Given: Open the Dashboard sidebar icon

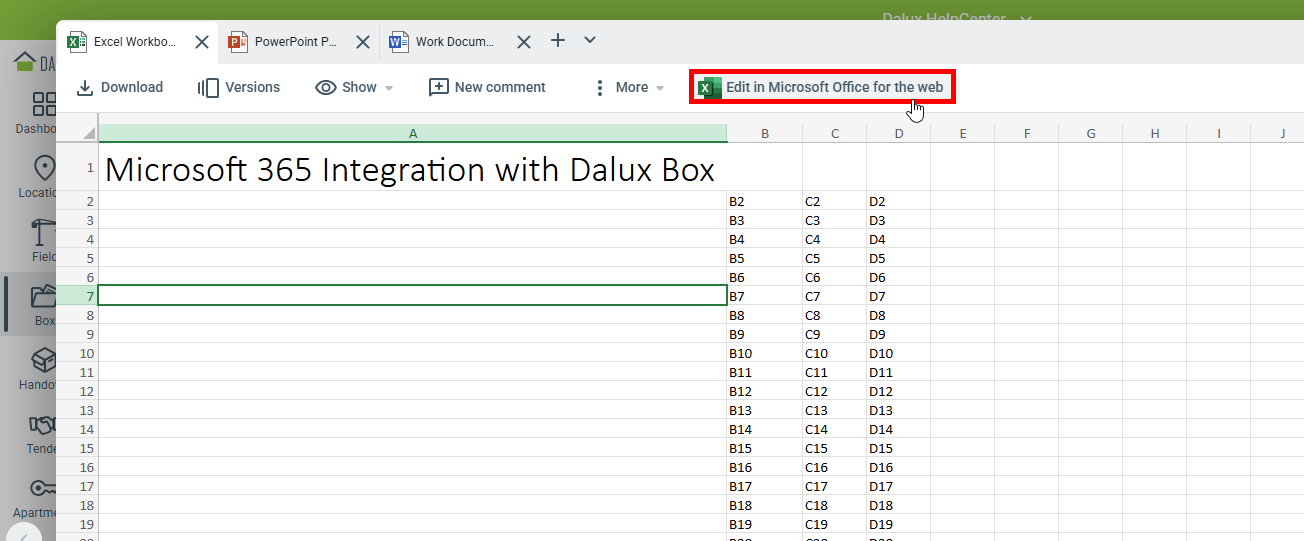Looking at the screenshot, I should pyautogui.click(x=44, y=105).
